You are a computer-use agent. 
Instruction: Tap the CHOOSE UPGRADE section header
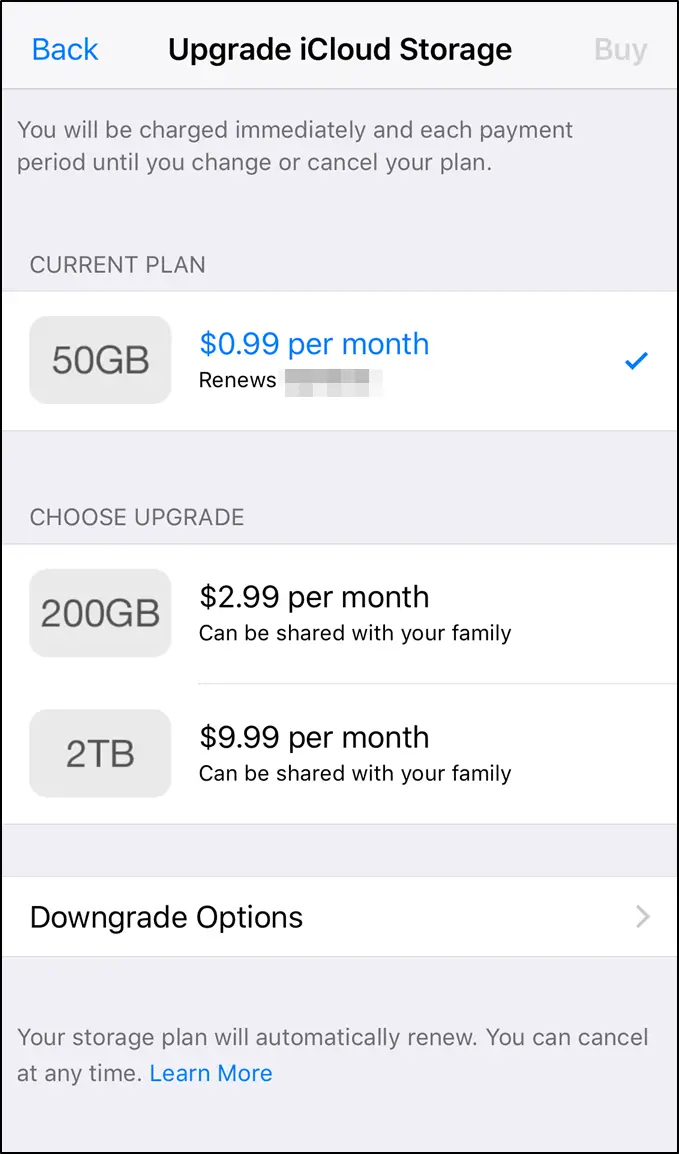137,517
